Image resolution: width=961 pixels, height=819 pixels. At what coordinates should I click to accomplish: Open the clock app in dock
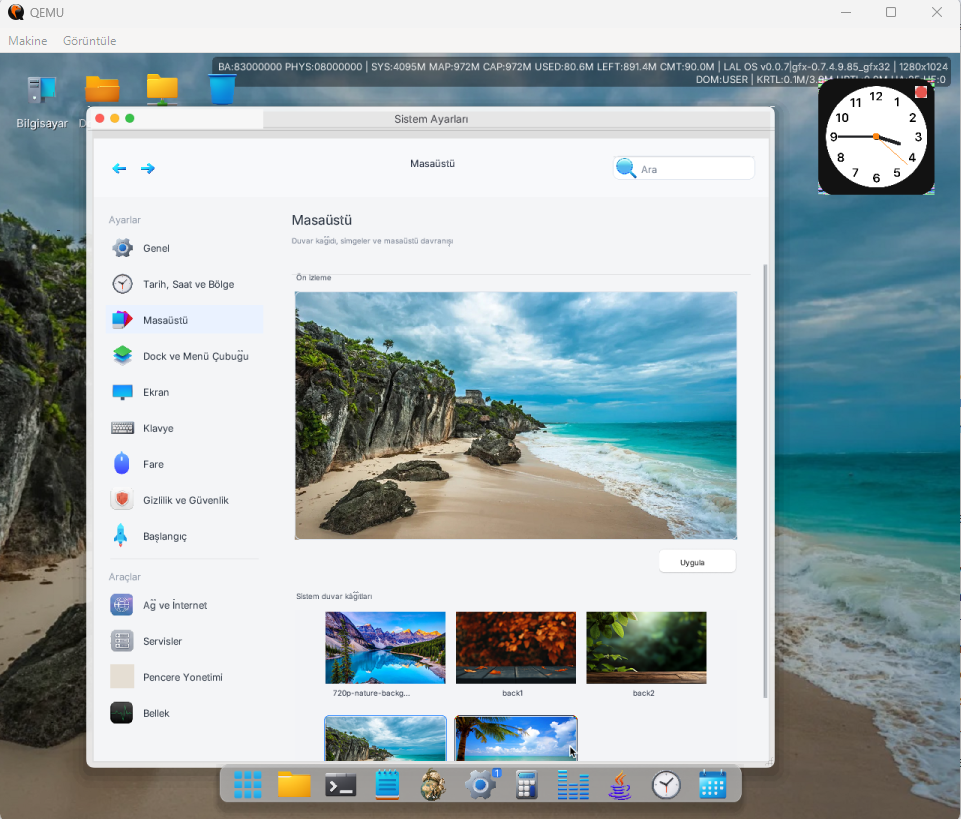[666, 785]
